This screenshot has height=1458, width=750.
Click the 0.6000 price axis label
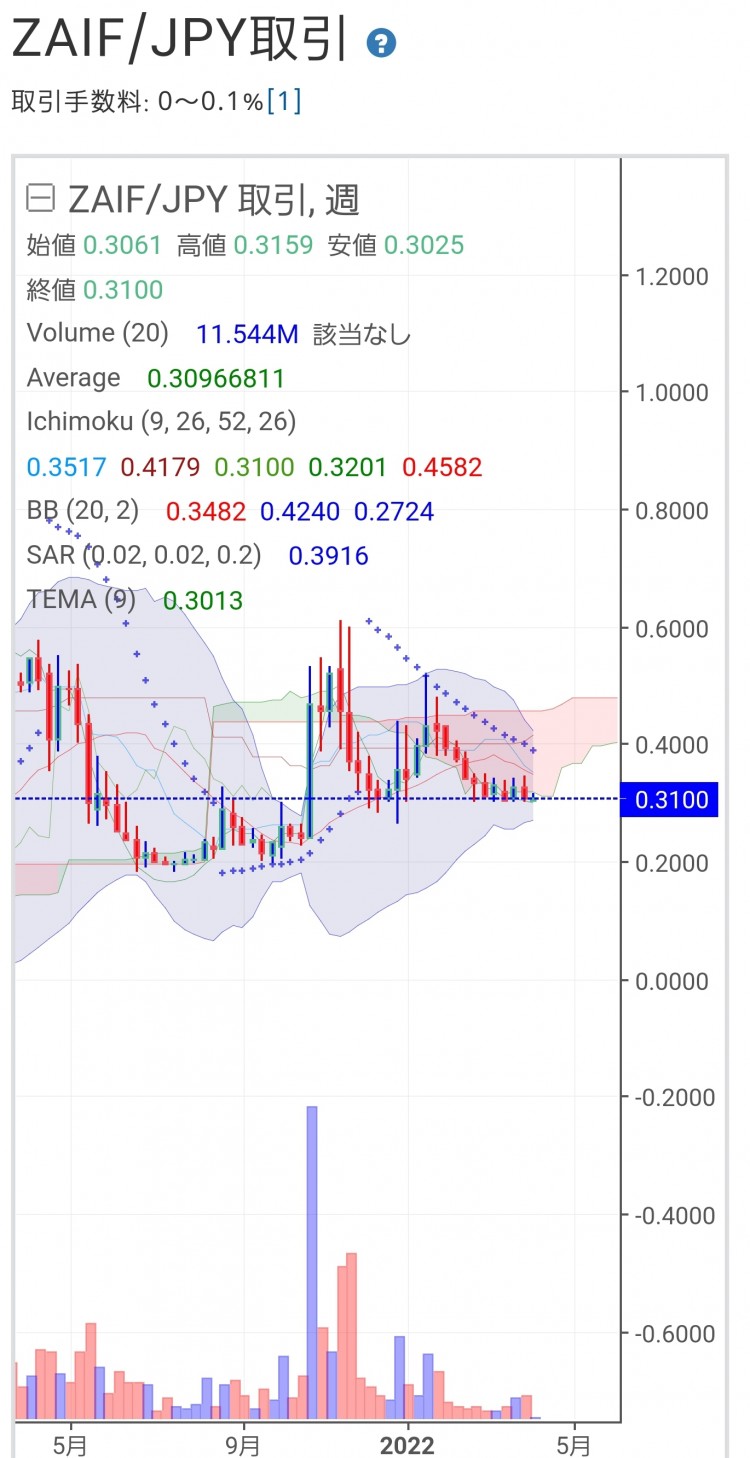673,629
